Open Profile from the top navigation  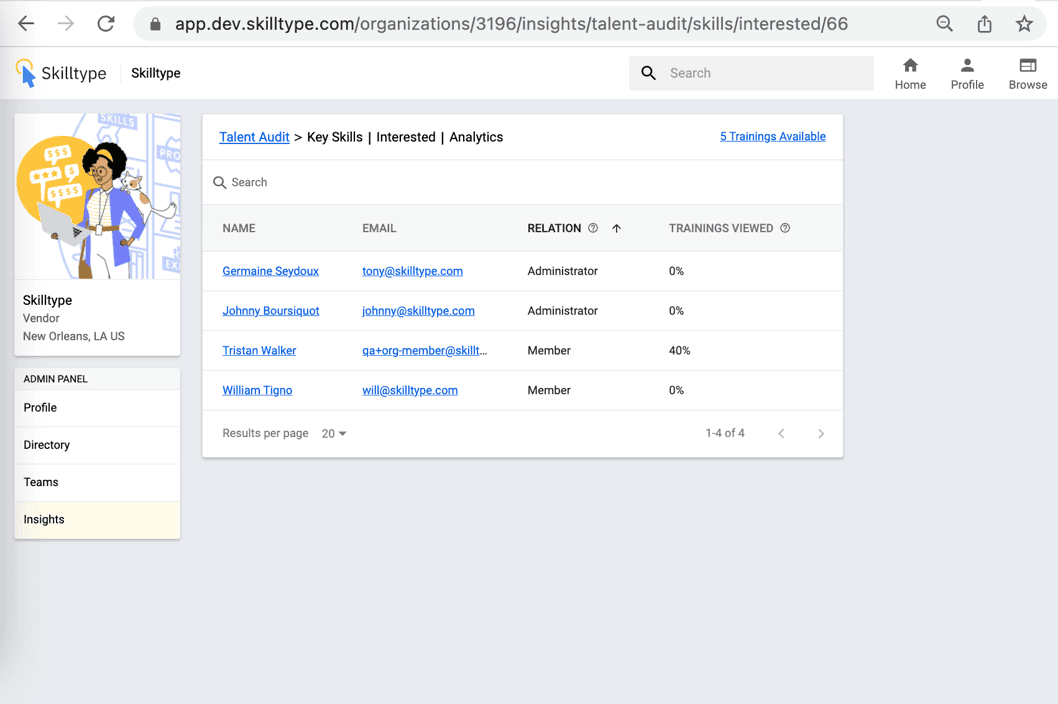click(x=967, y=74)
